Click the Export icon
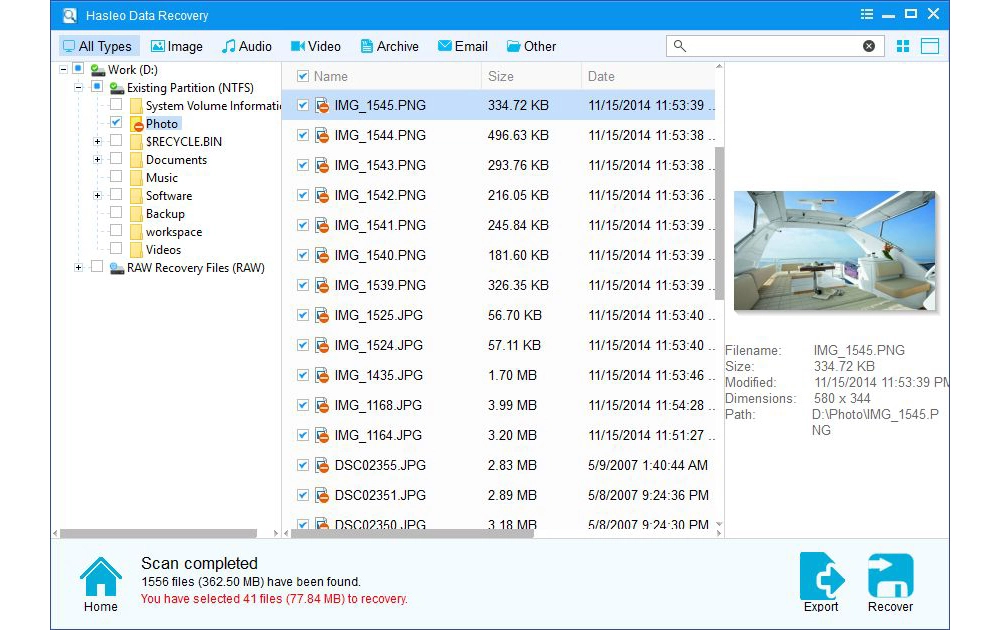 click(821, 577)
